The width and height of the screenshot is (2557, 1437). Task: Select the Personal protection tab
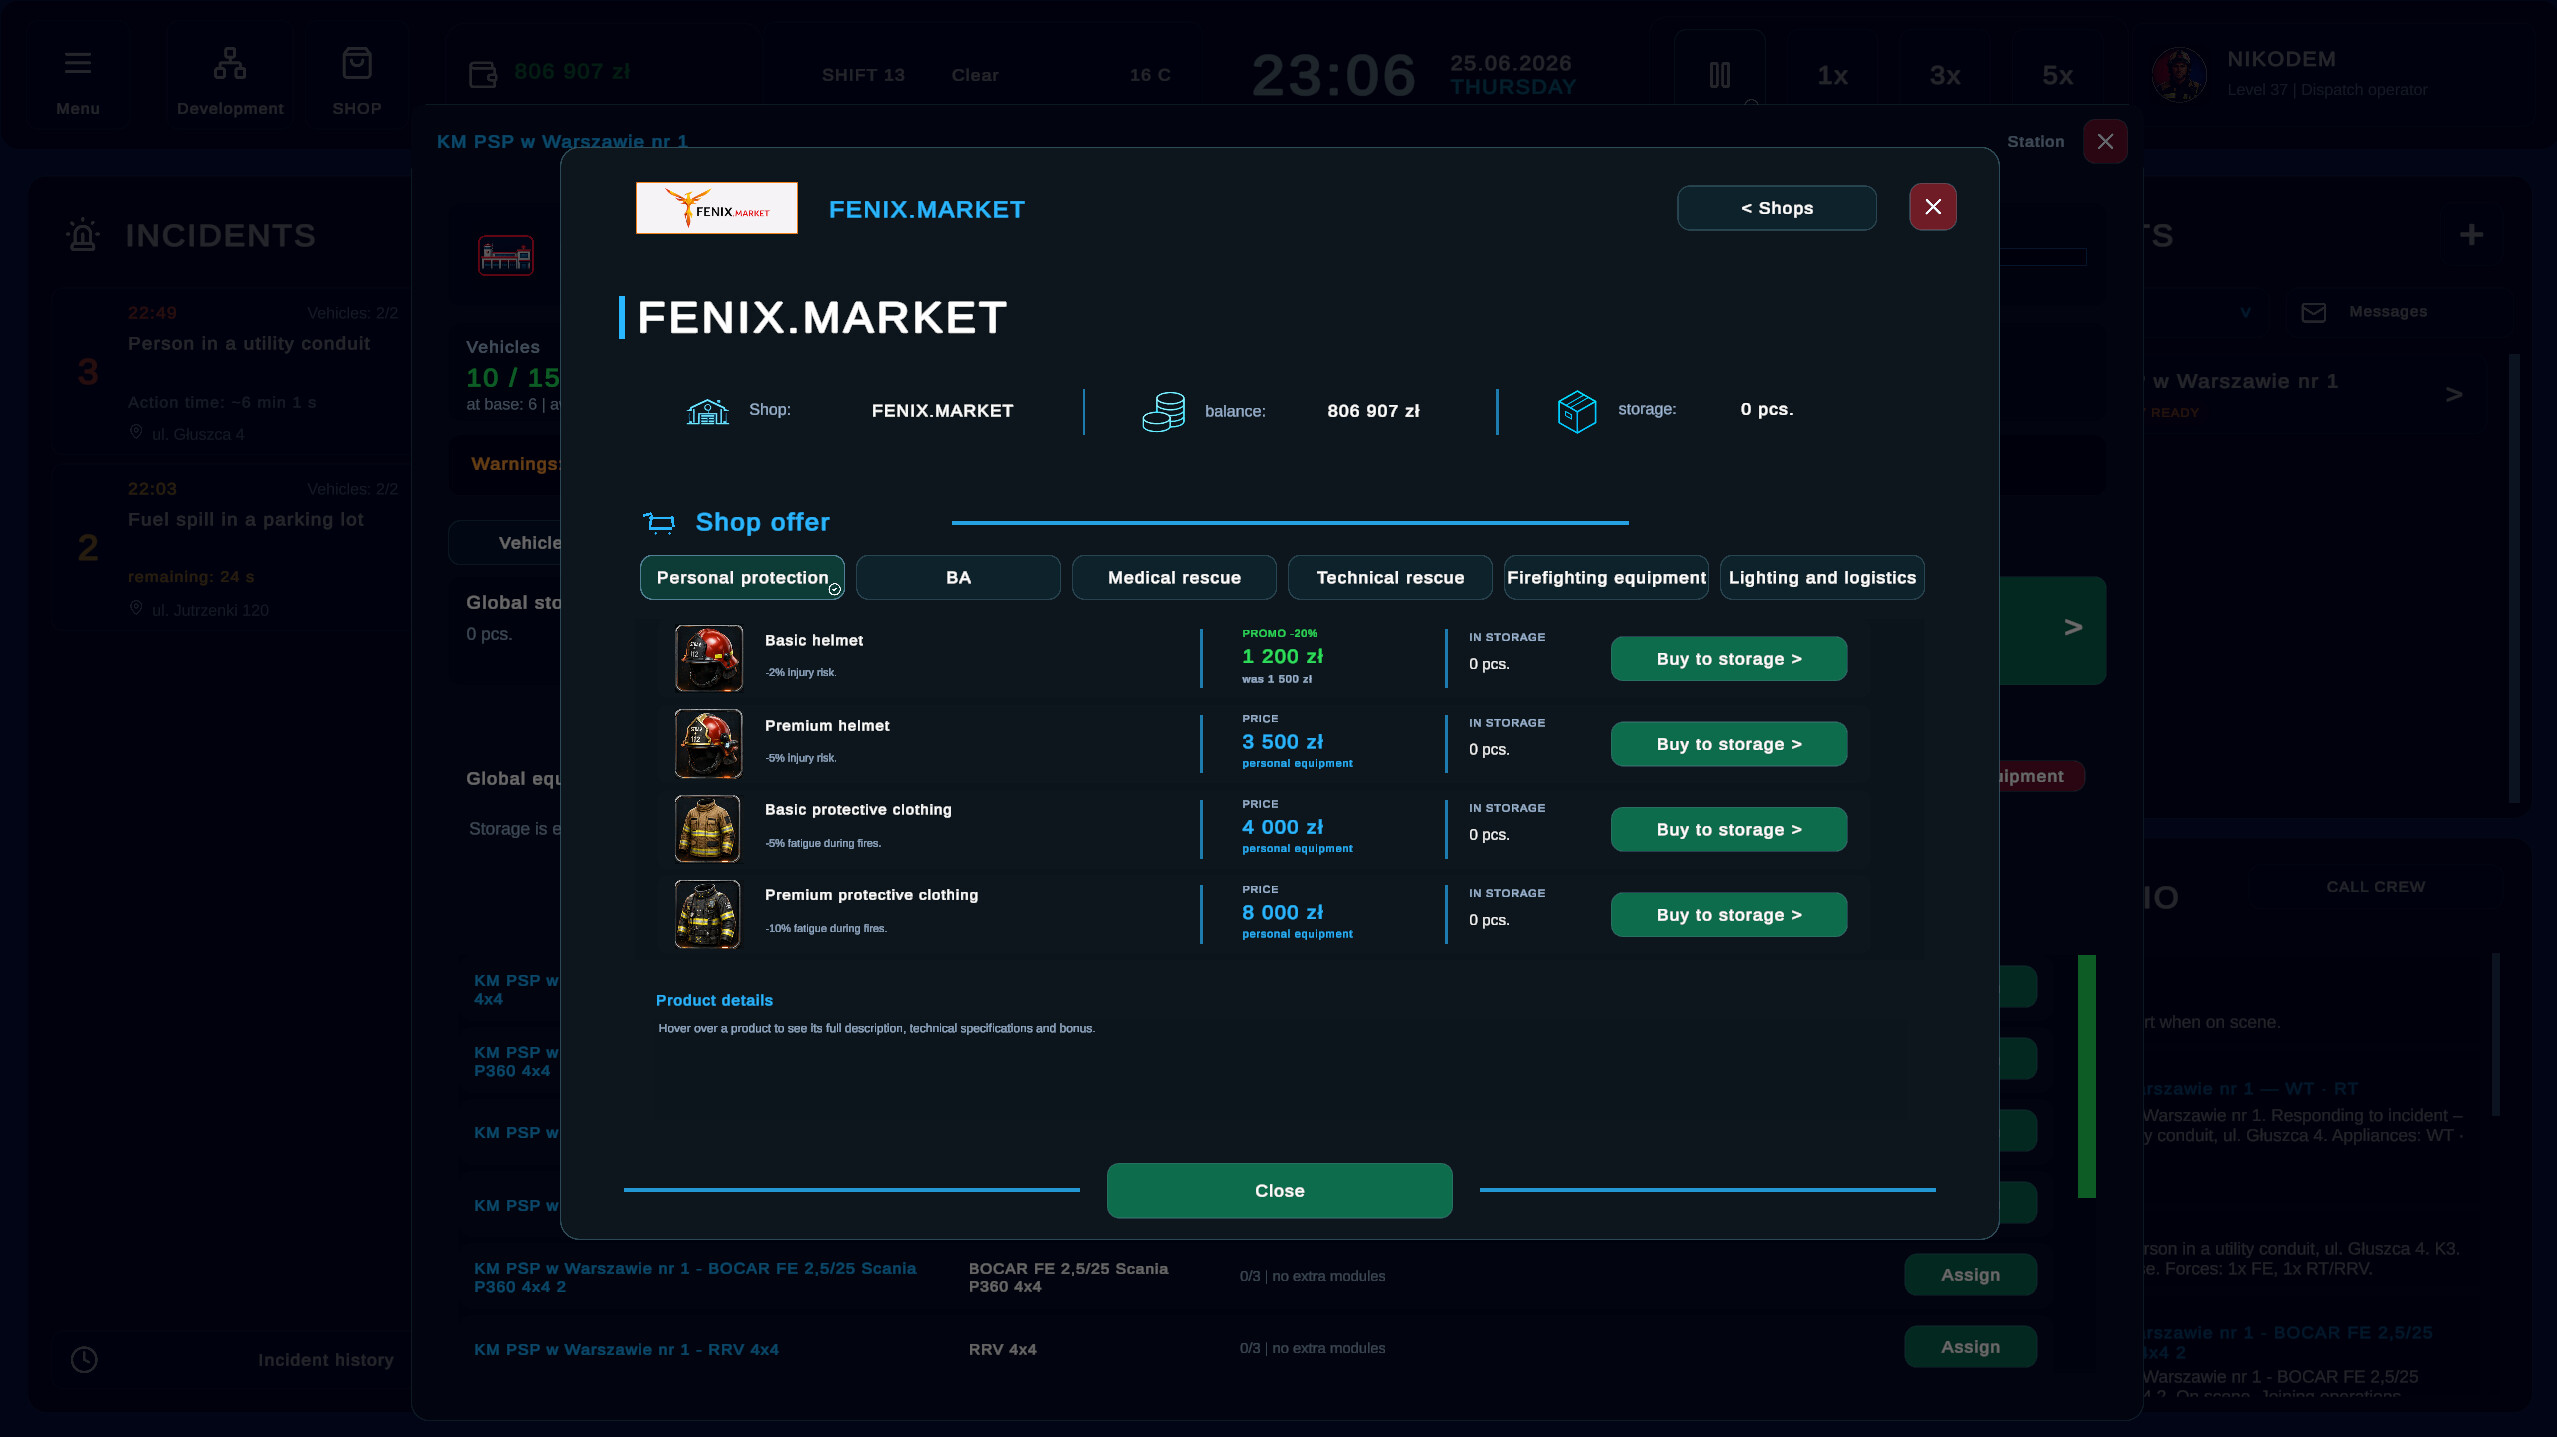point(742,577)
